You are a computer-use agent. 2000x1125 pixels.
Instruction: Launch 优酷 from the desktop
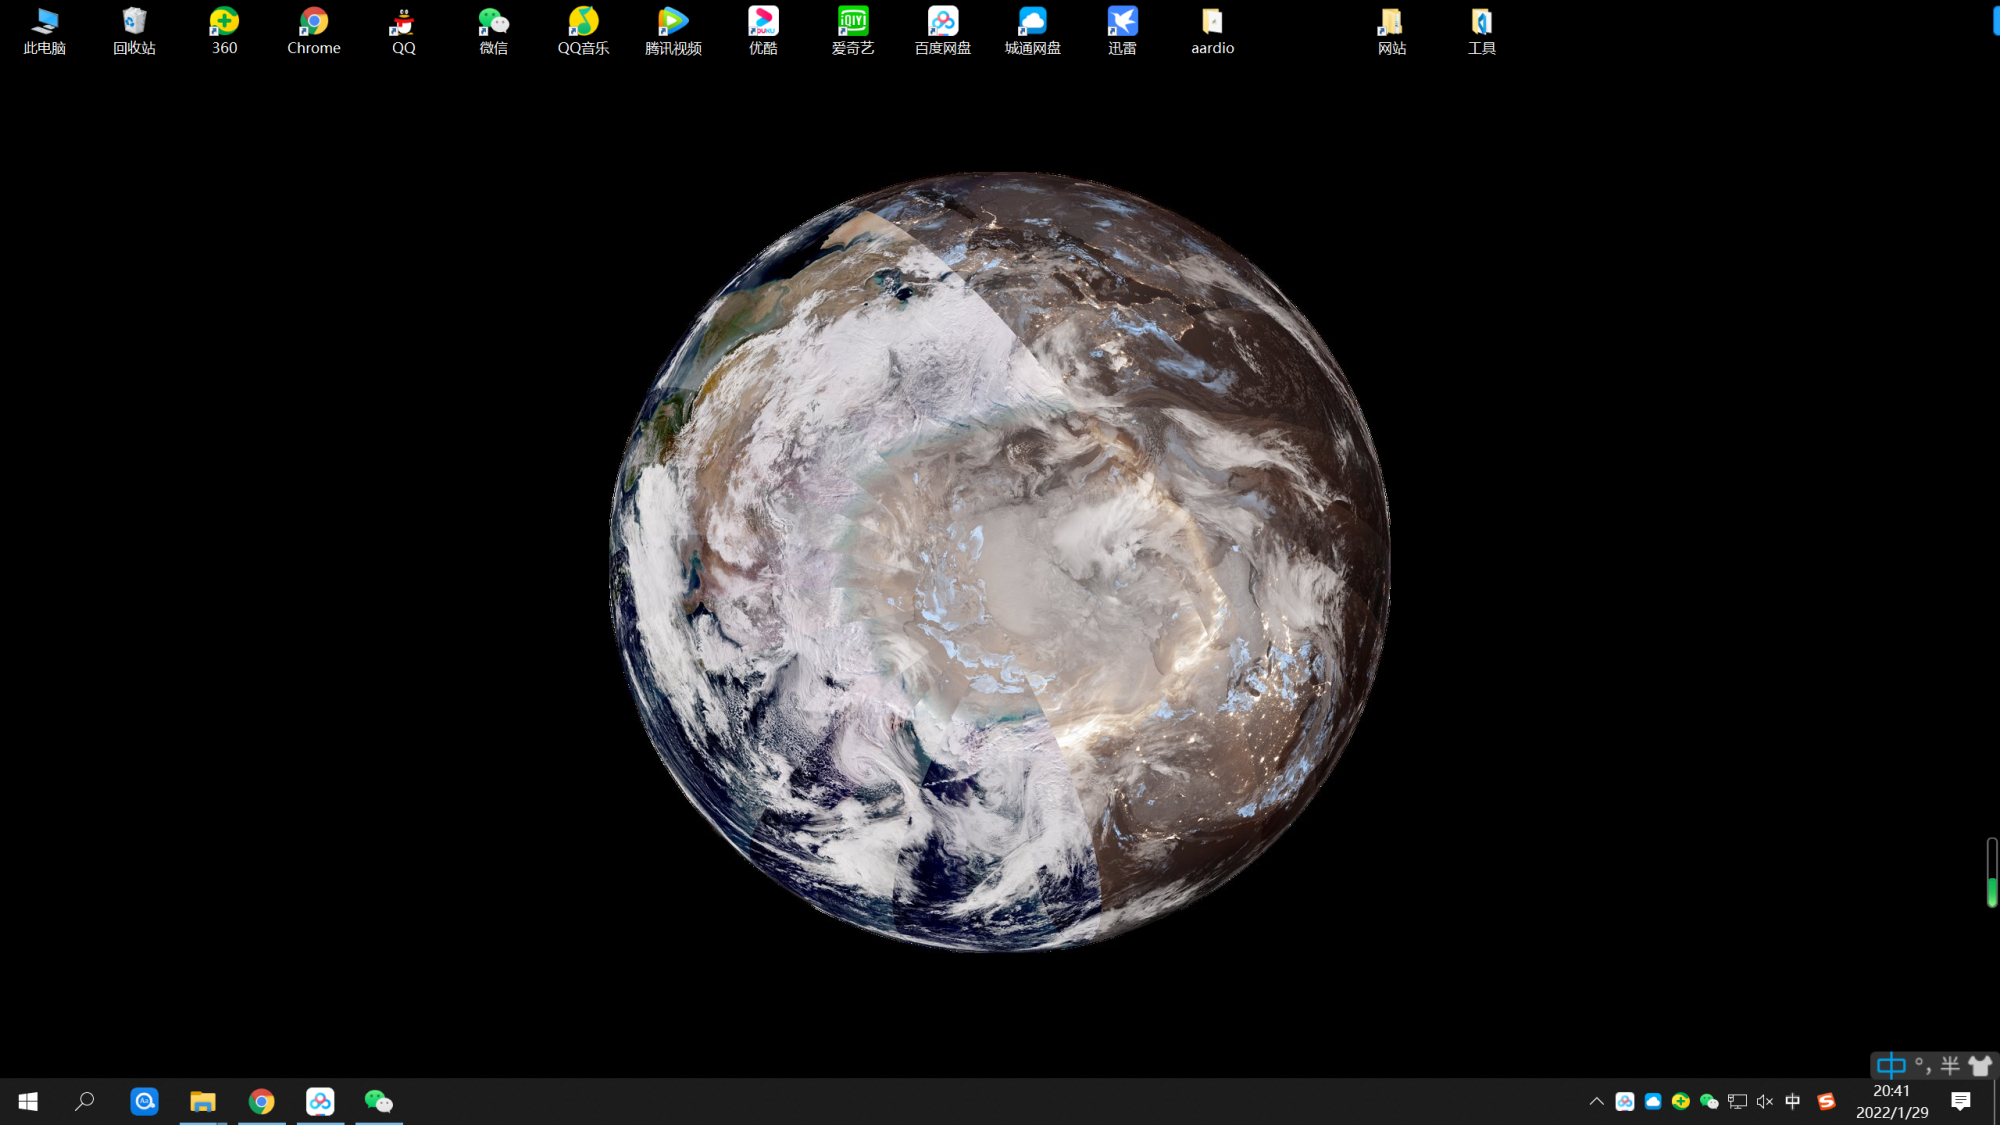click(x=762, y=22)
